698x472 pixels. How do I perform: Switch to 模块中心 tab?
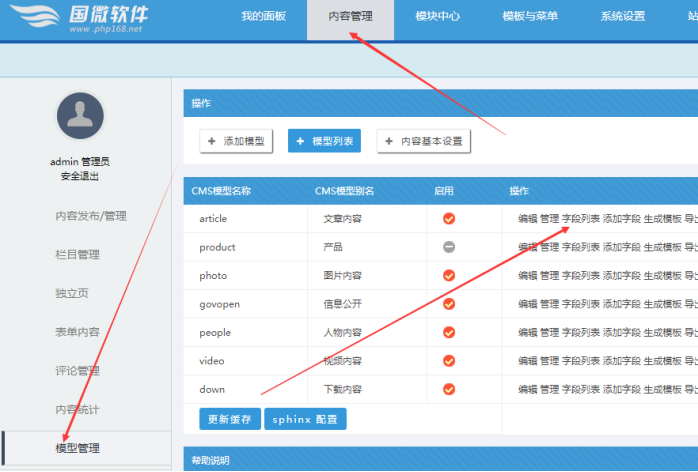(x=437, y=17)
